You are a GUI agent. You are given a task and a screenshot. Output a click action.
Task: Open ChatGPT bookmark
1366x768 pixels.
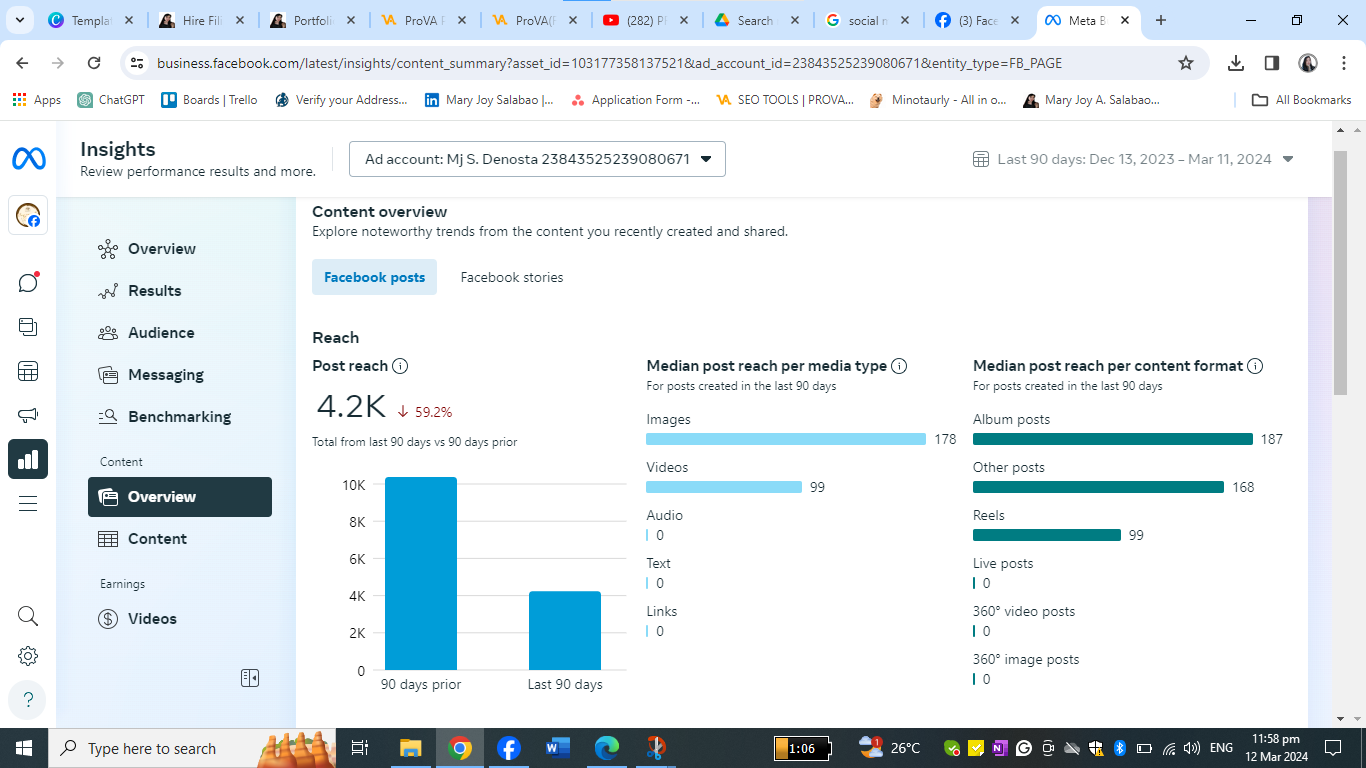(x=112, y=100)
